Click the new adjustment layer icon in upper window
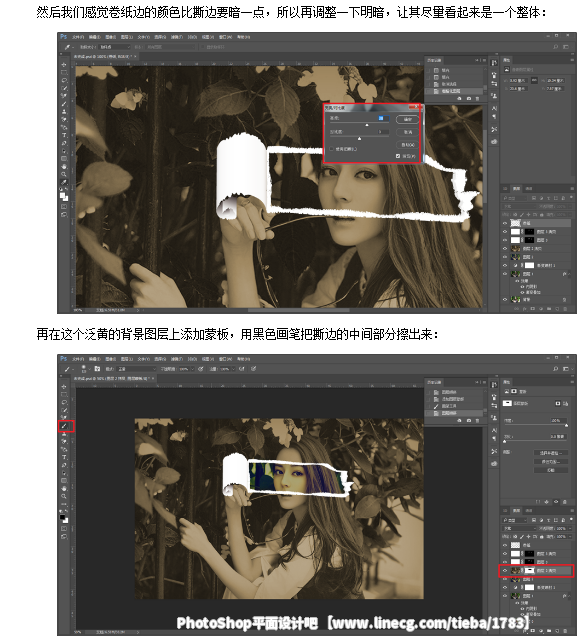The height and width of the screenshot is (642, 585). click(541, 308)
